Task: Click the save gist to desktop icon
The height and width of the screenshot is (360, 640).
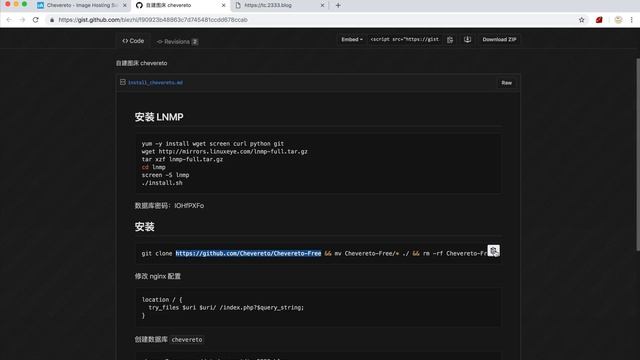Action: pos(467,40)
